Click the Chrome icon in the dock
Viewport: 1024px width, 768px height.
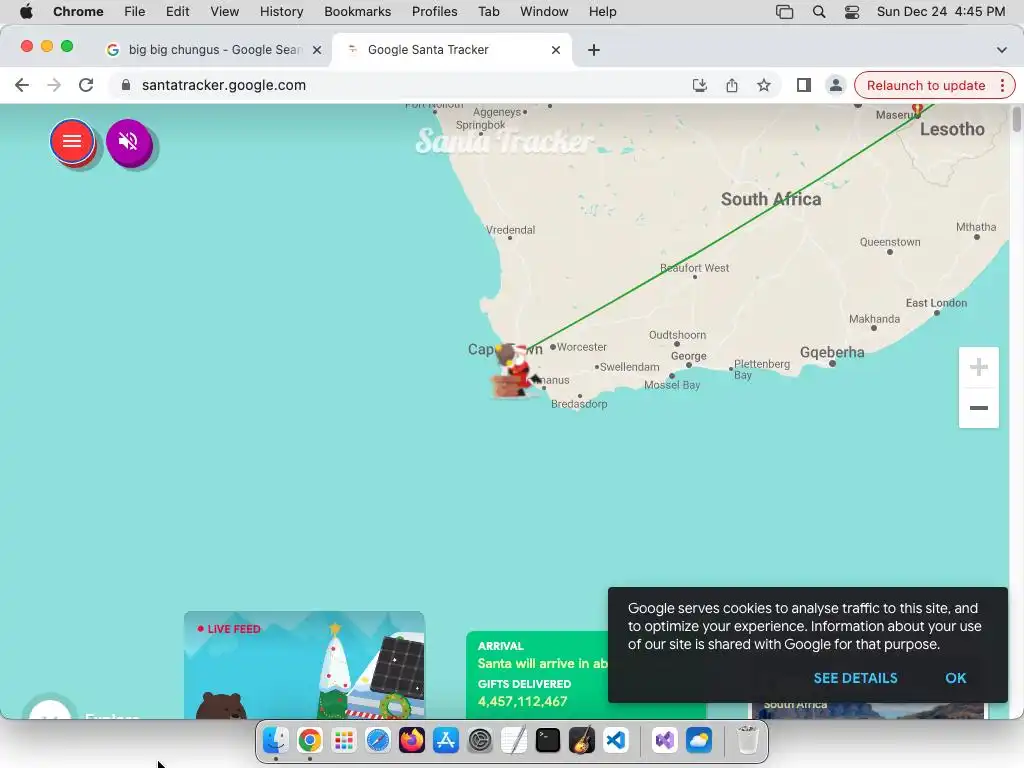click(310, 741)
